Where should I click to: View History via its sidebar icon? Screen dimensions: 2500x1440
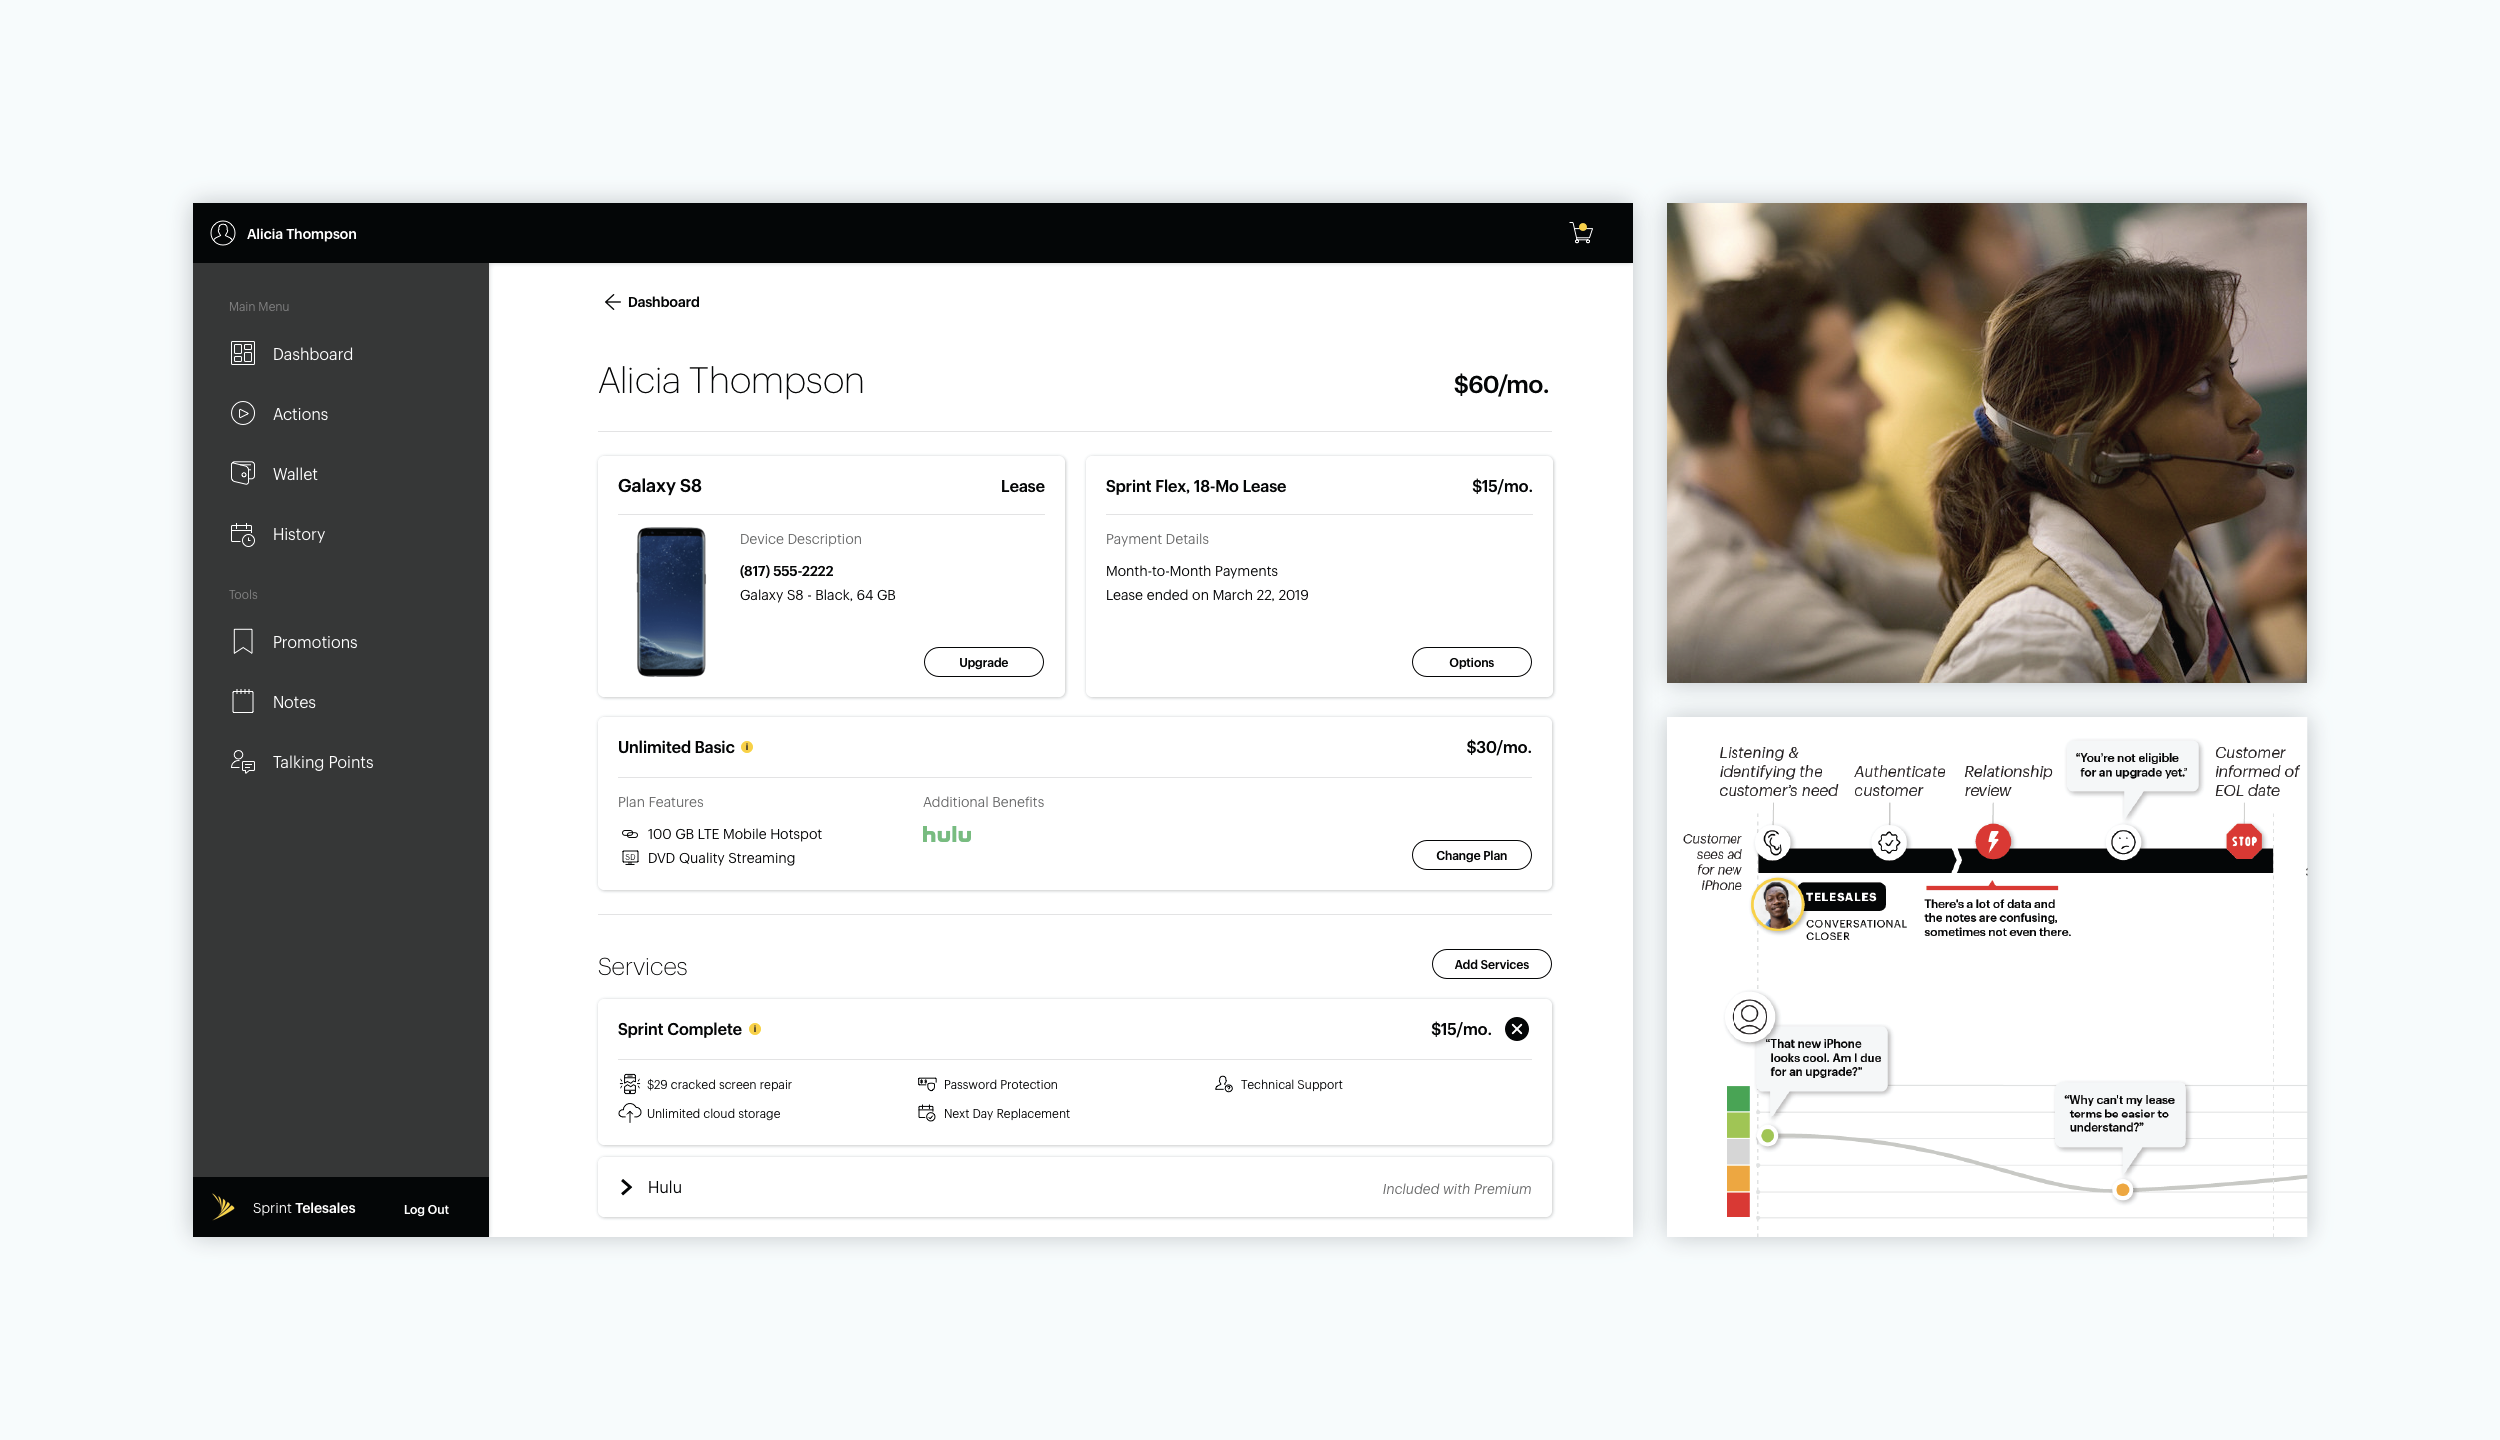[243, 533]
